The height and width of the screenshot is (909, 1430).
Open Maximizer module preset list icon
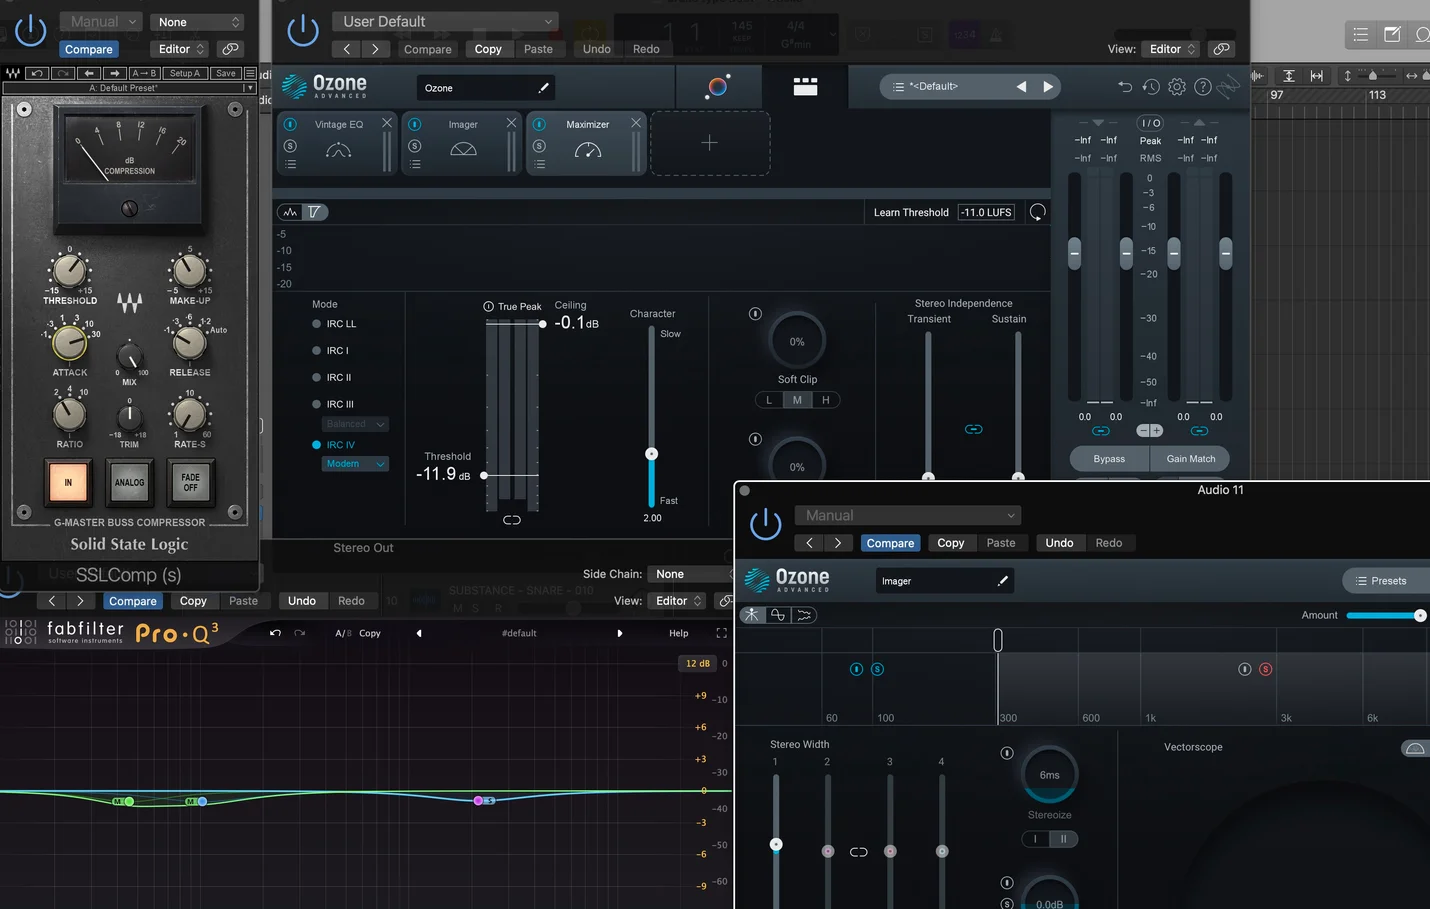(x=540, y=165)
